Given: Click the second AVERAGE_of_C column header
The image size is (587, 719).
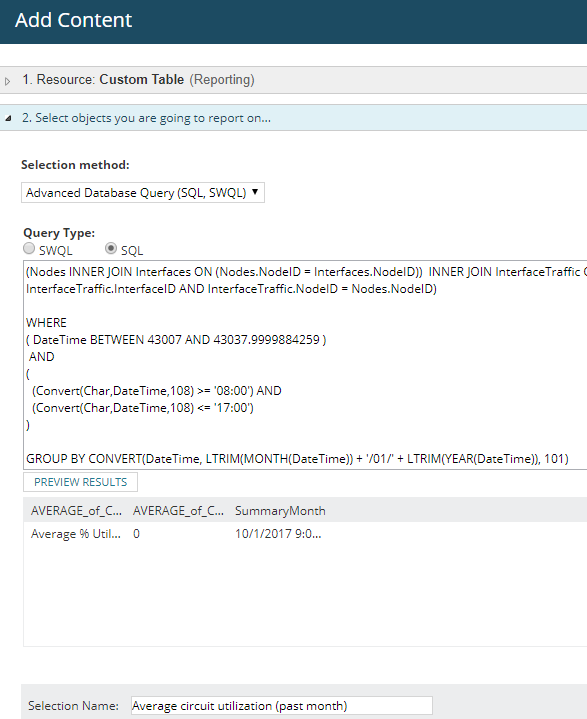Looking at the screenshot, I should 178,511.
